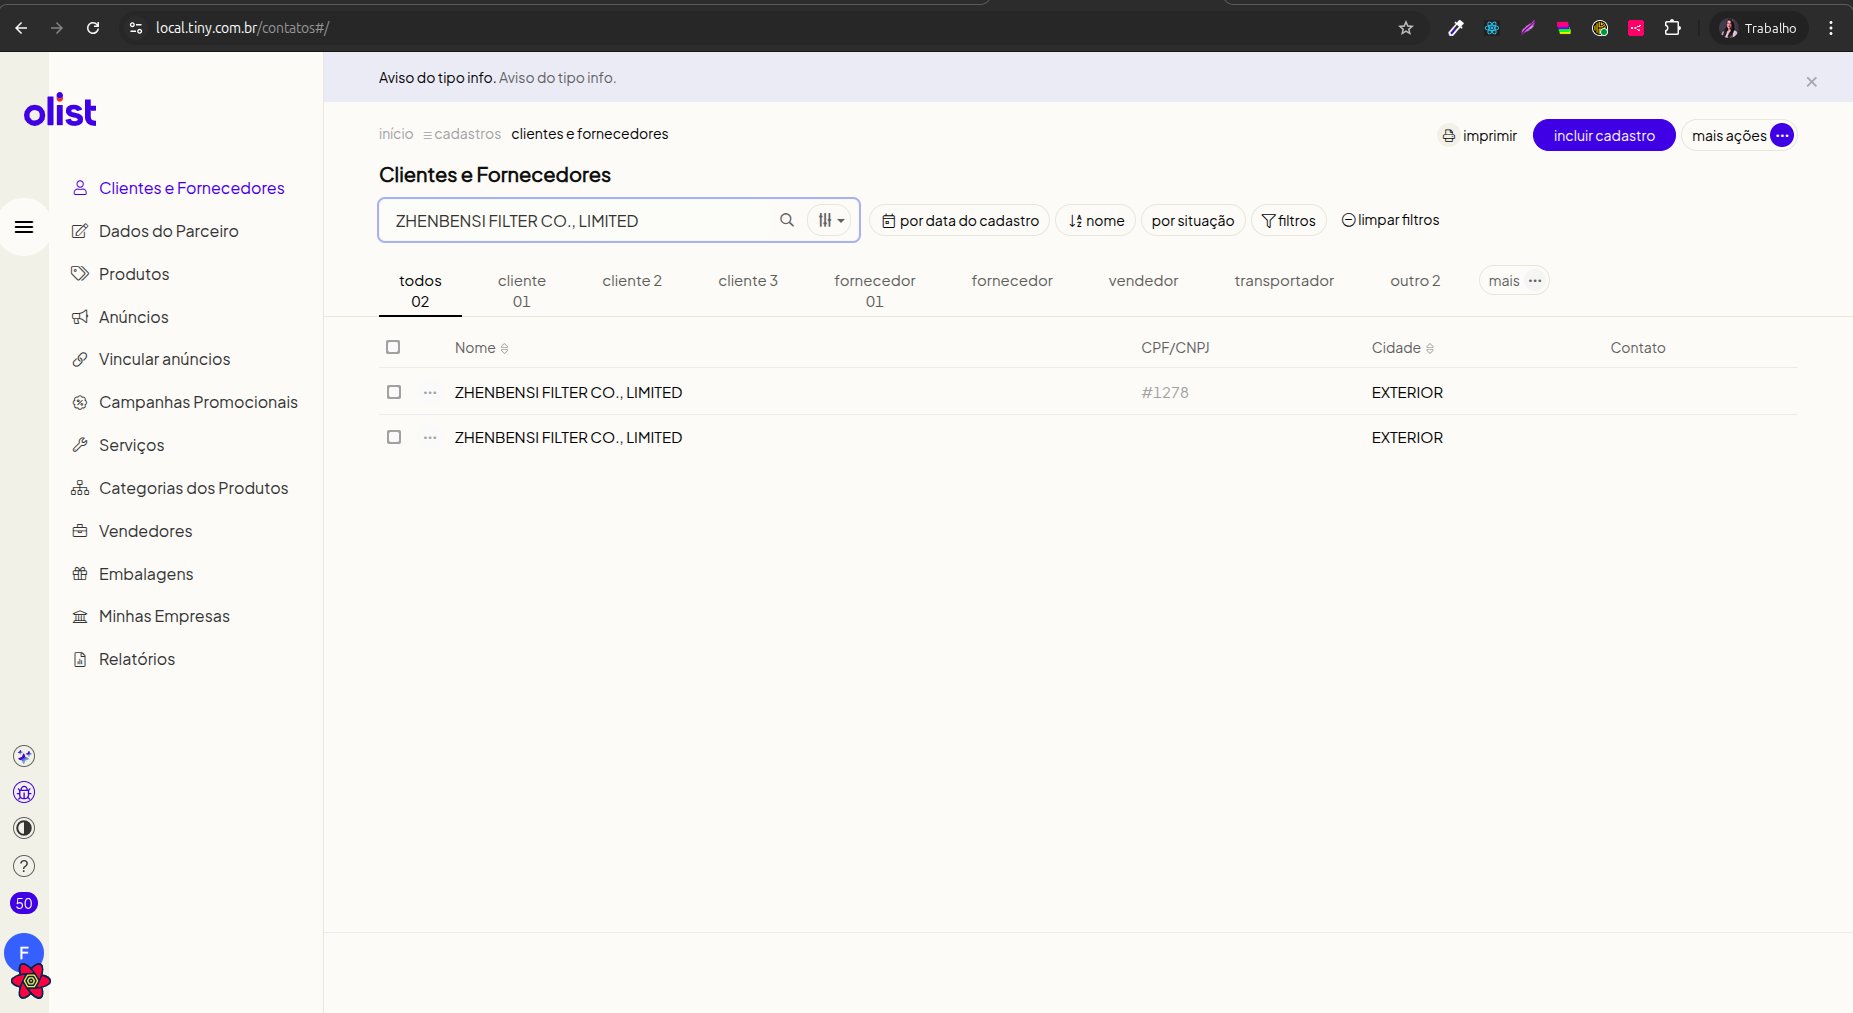Toggle the hamburger sidebar menu

[24, 227]
